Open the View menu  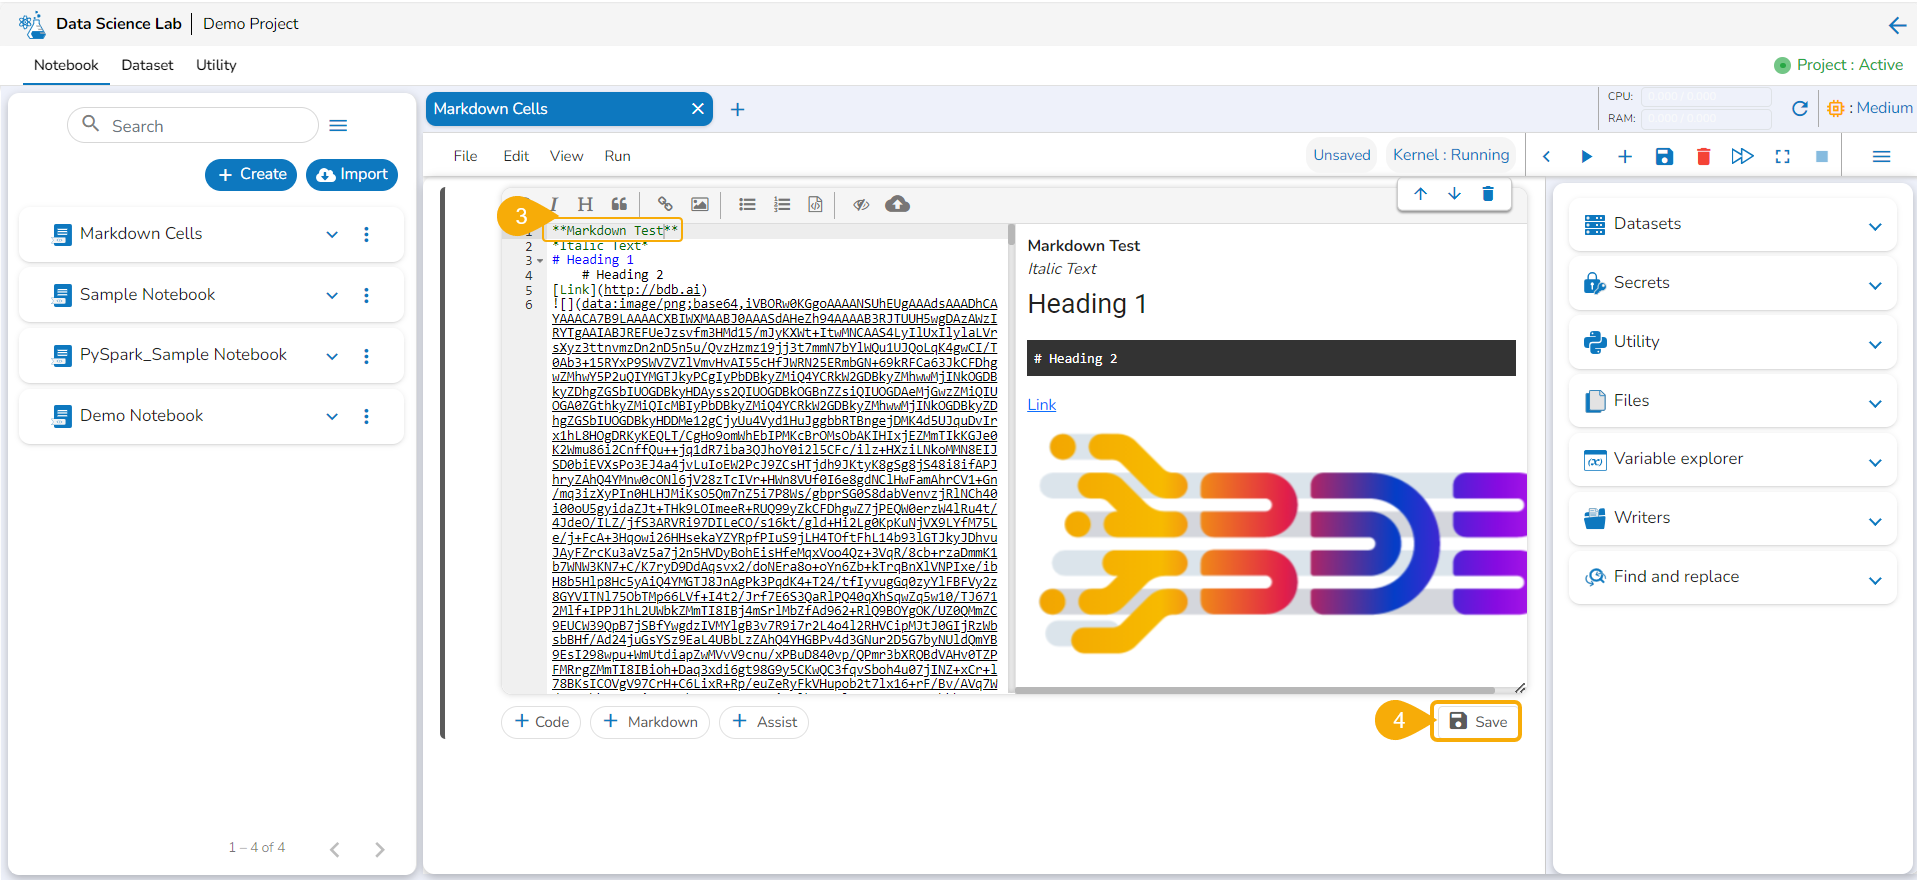coord(566,156)
